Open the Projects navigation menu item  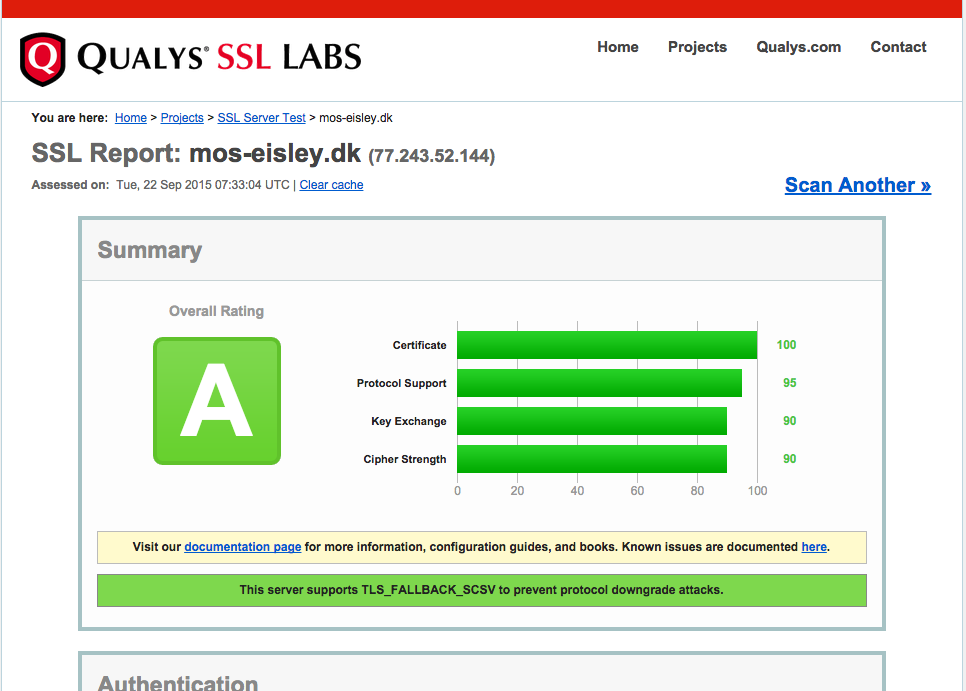tap(697, 47)
